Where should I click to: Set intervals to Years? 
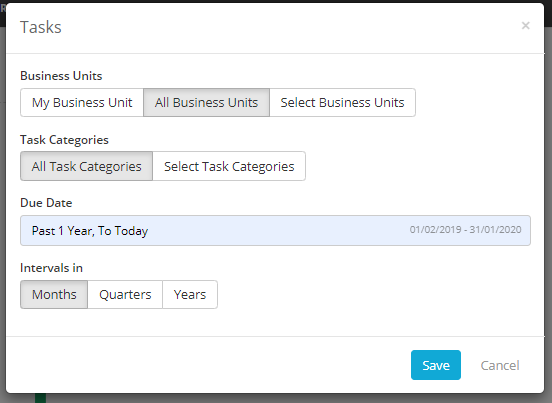[190, 295]
